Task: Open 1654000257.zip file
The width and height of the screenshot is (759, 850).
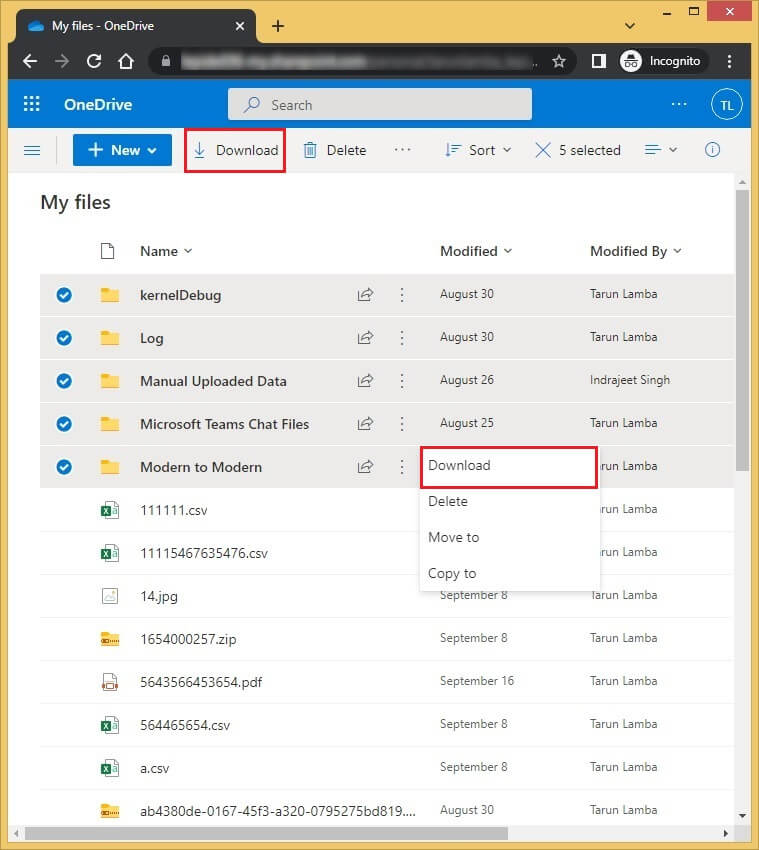Action: click(188, 639)
